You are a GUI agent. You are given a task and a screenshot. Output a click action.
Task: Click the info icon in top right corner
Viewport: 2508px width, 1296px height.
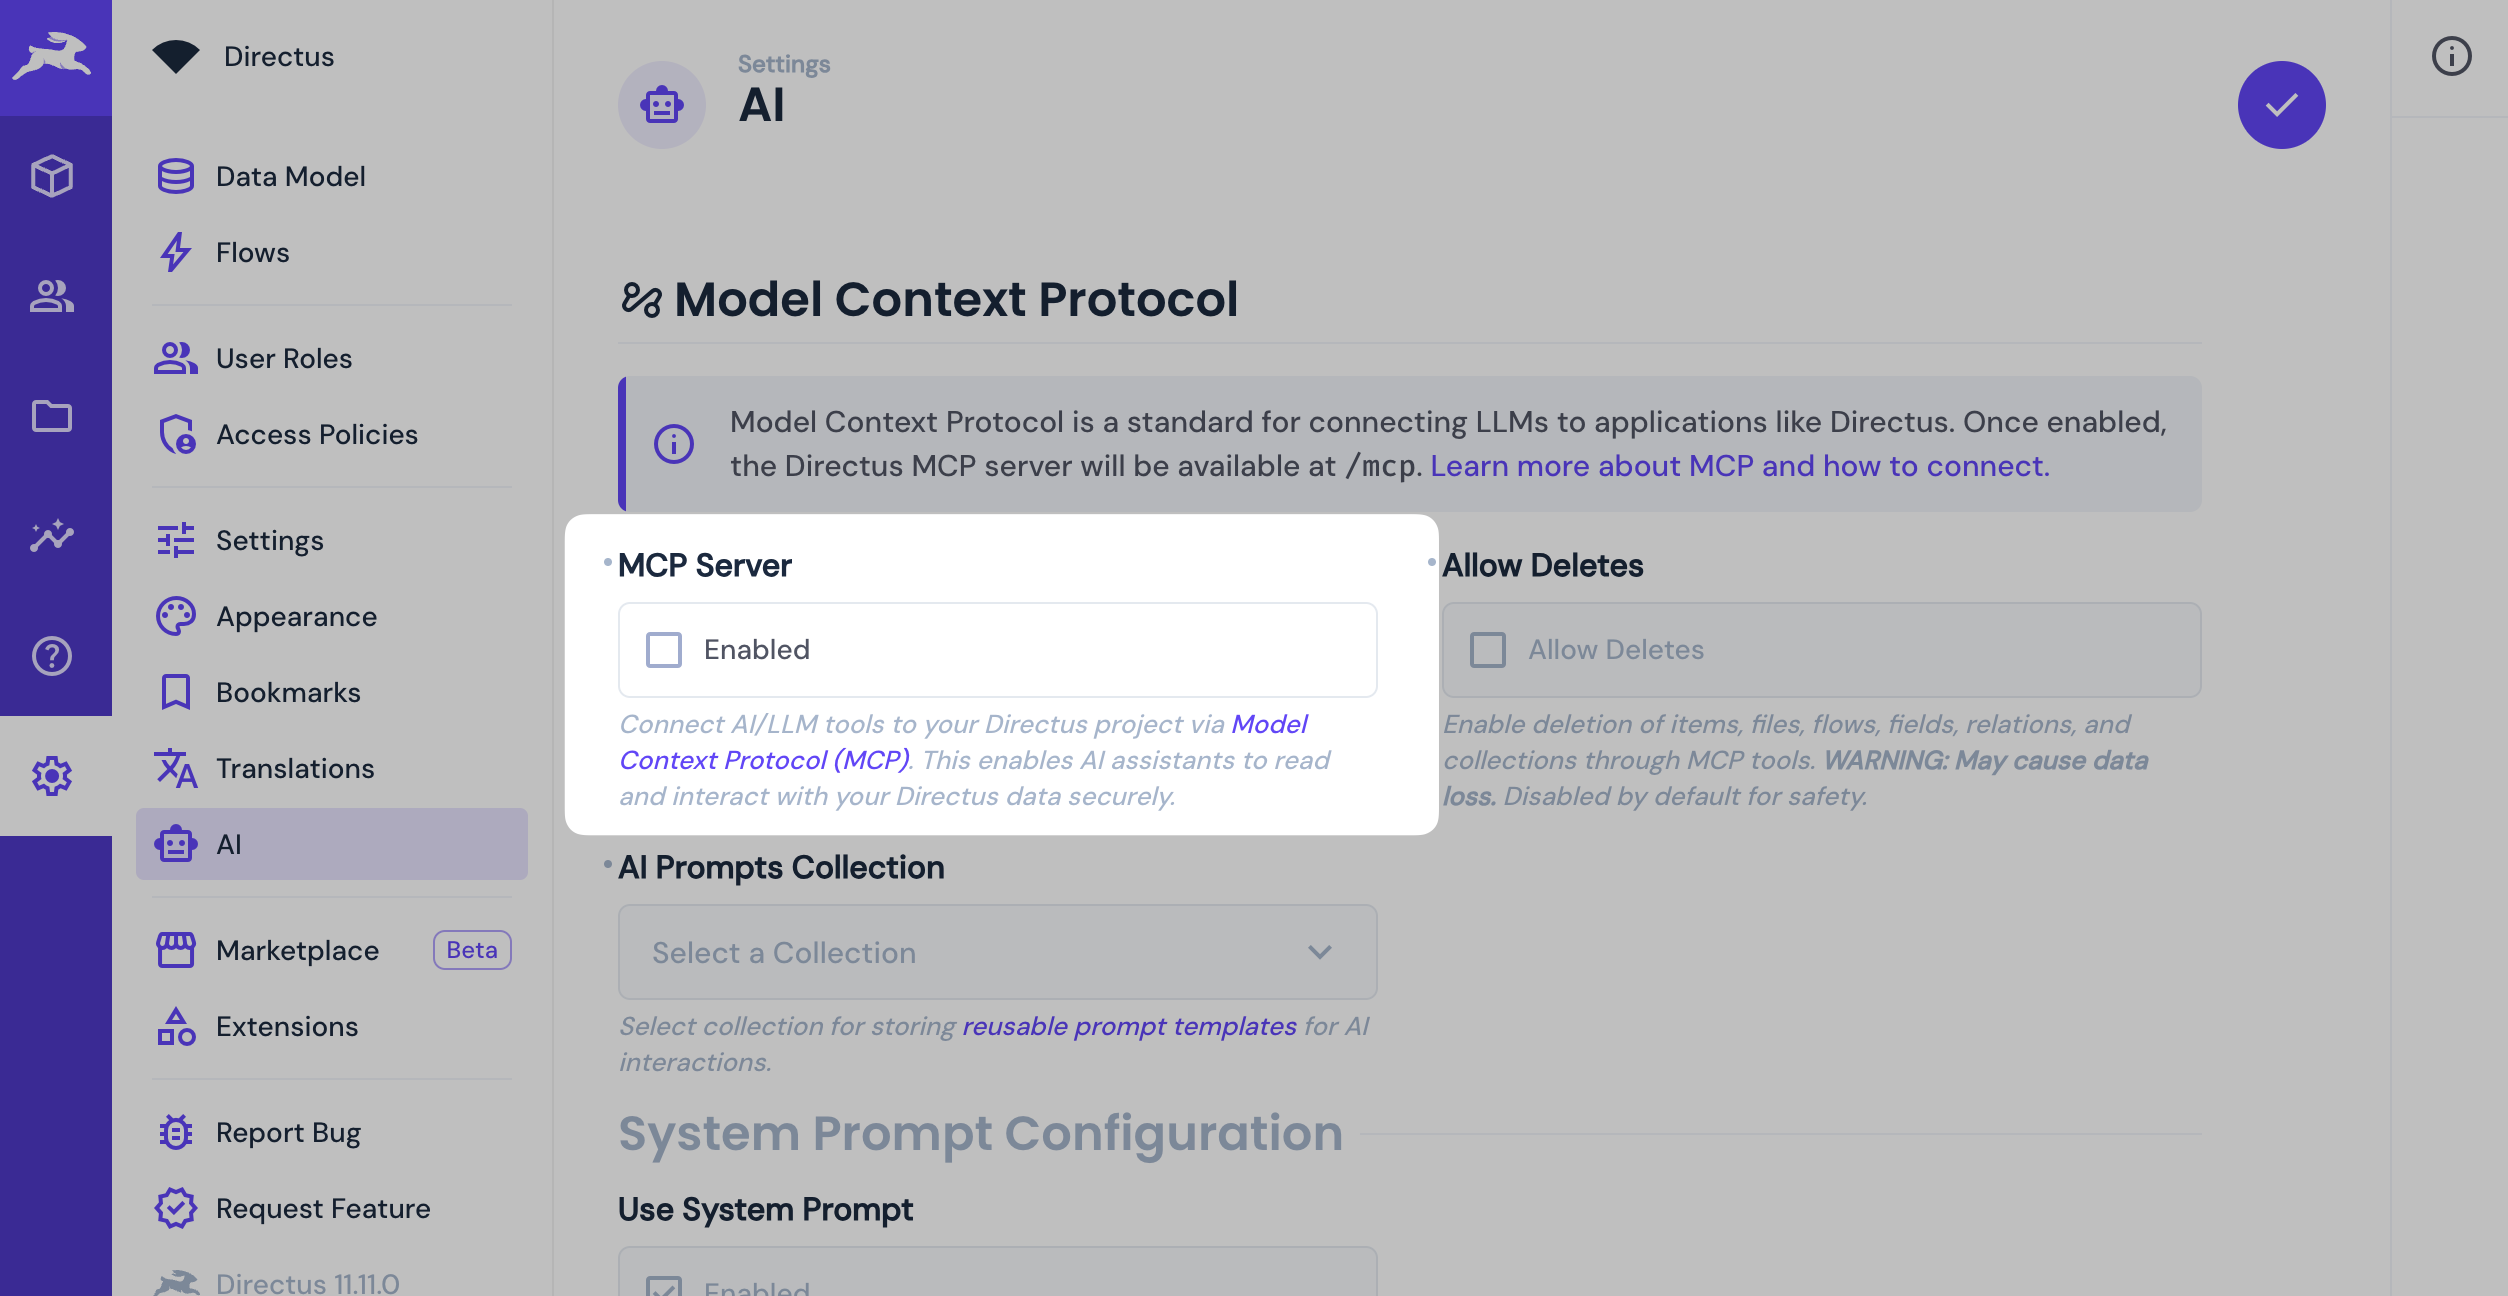coord(2451,56)
